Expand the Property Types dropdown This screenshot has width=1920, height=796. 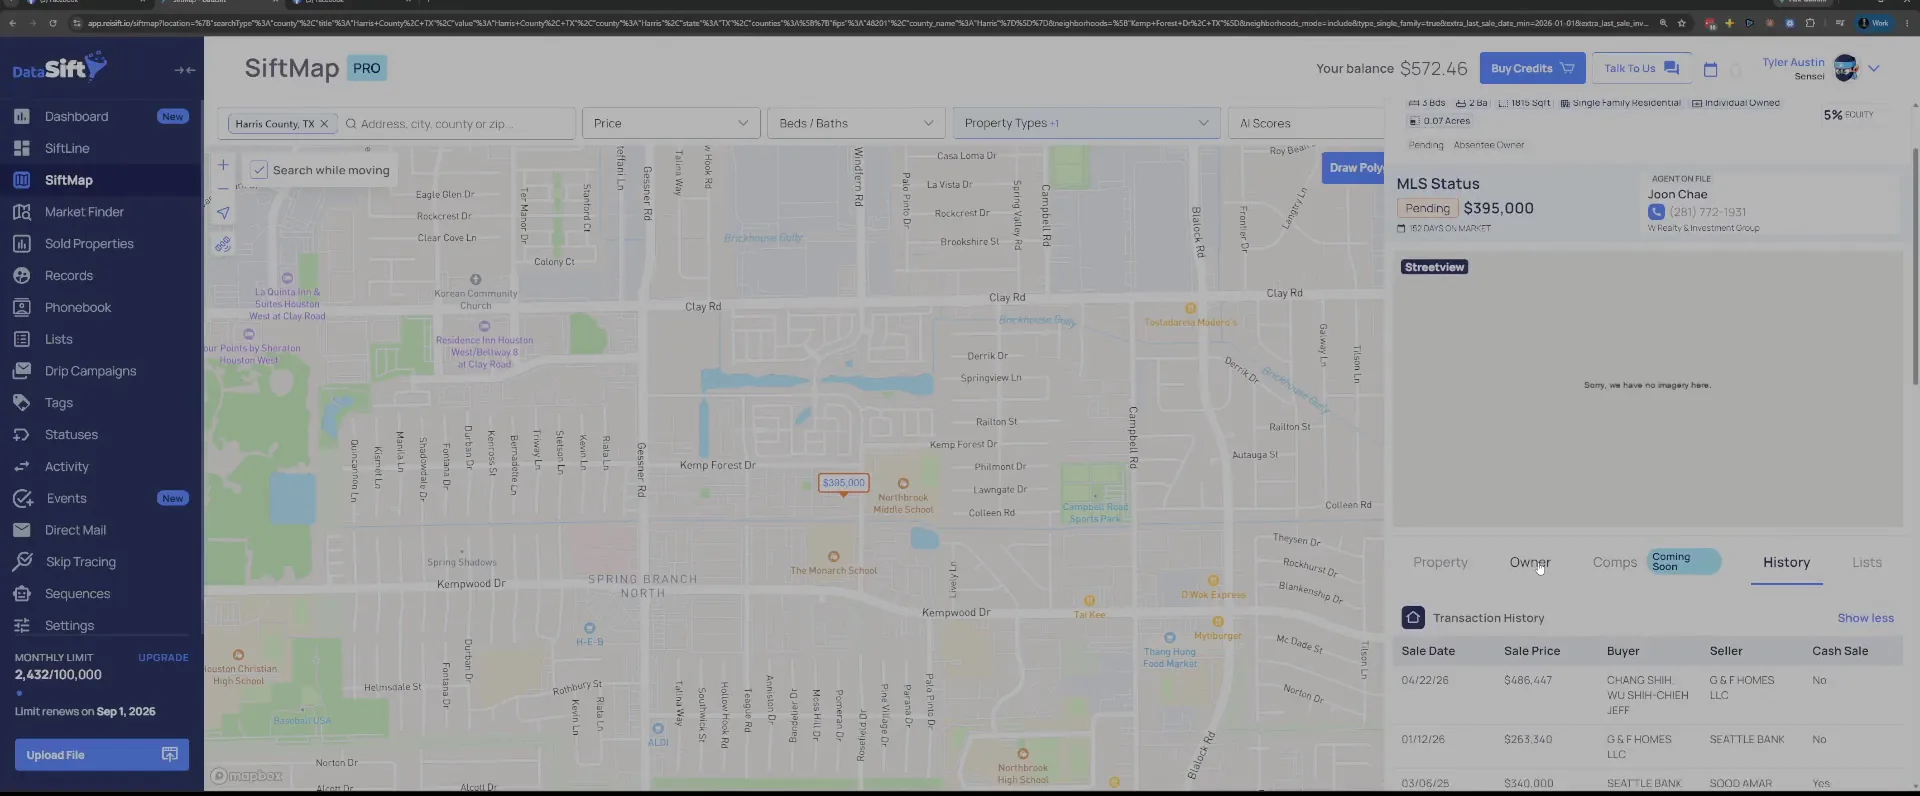coord(1086,123)
